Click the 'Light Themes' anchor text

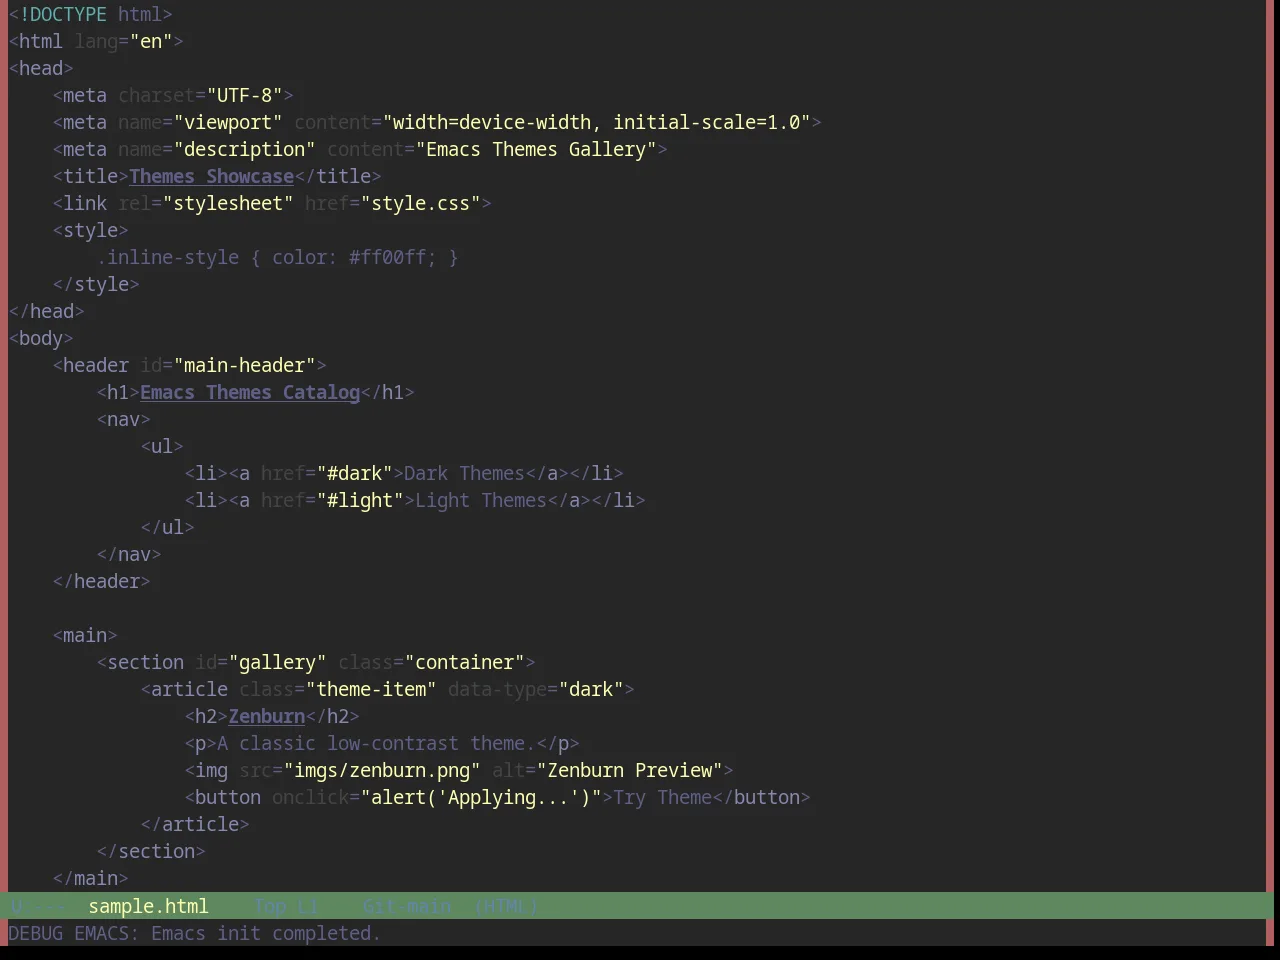click(481, 500)
